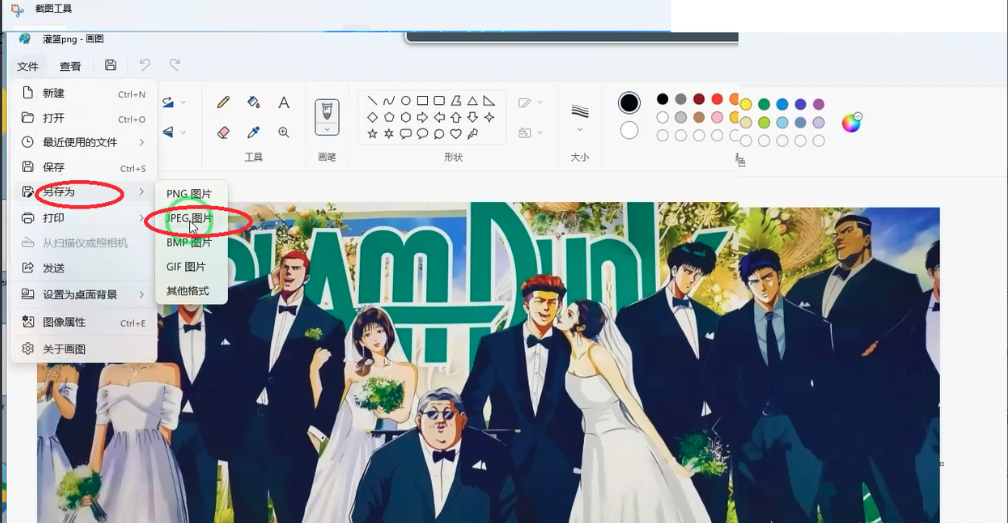The width and height of the screenshot is (1008, 523).
Task: Choose the Down arrow shape
Action: coord(472,118)
